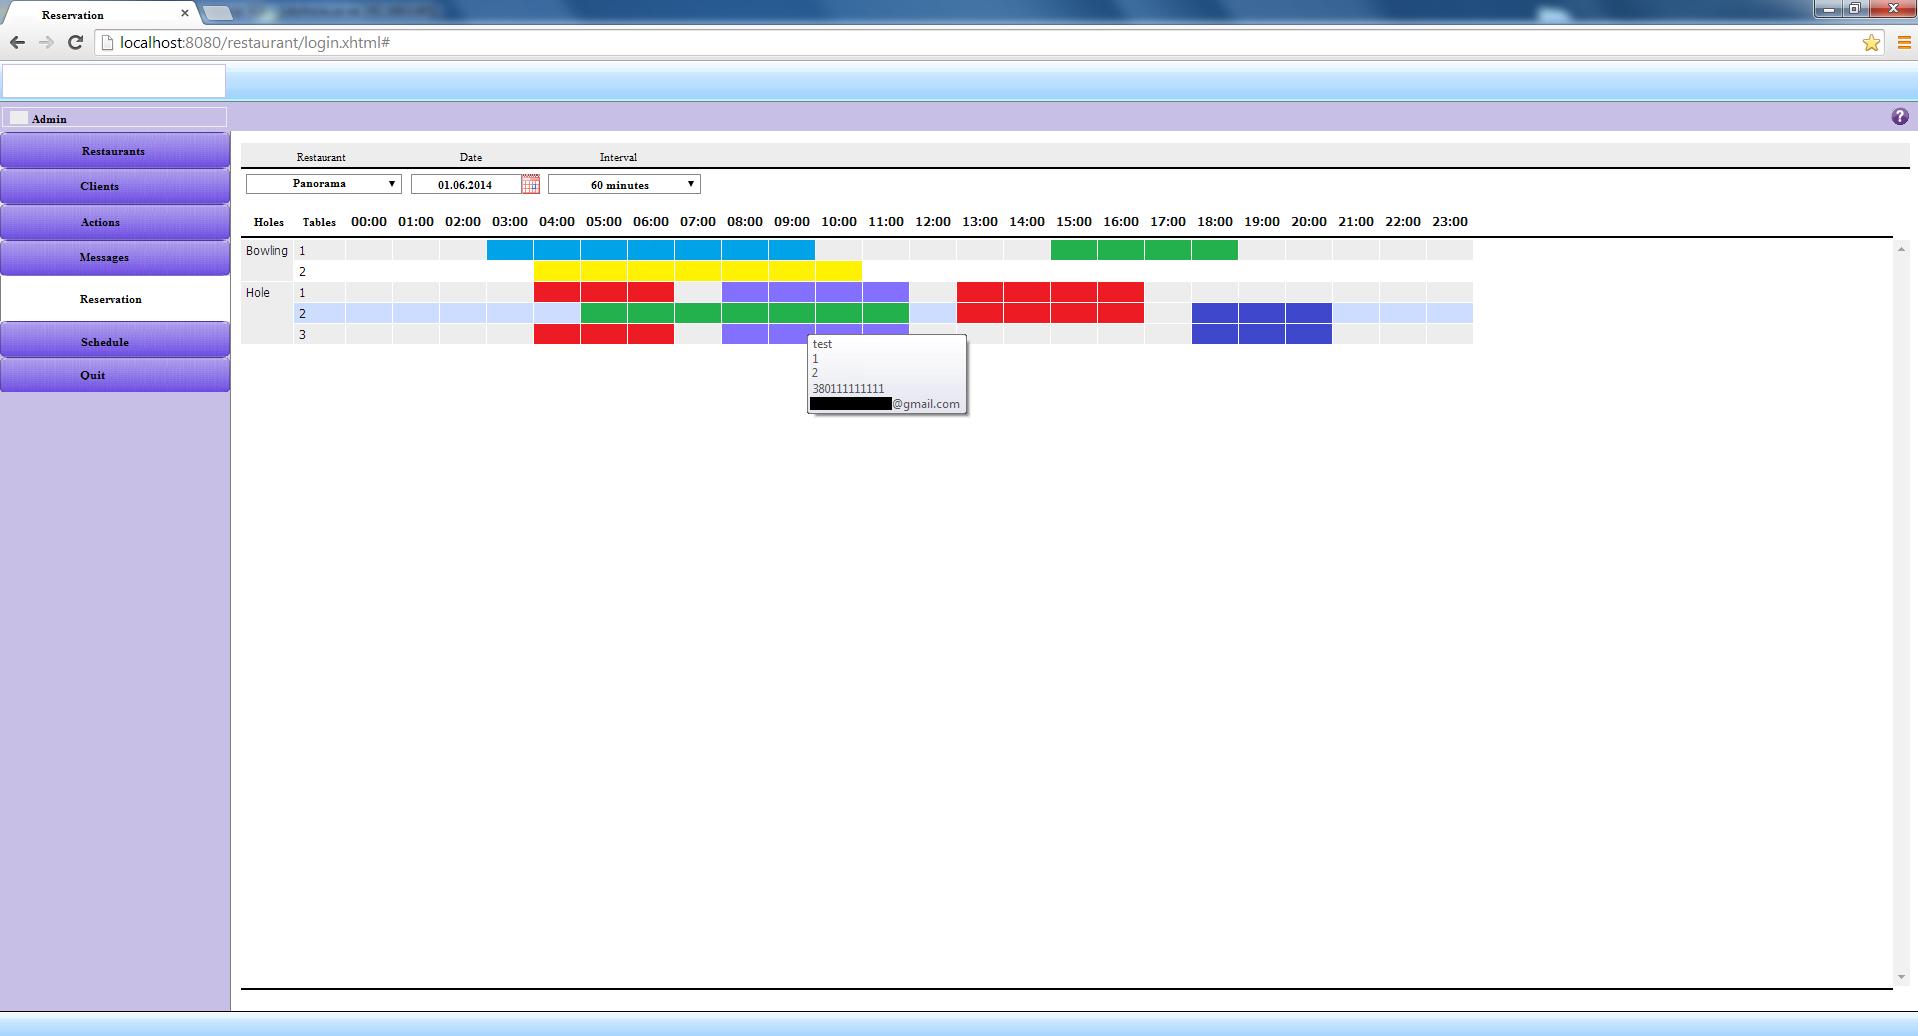Select the Schedule menu item
Screen dimensions: 1918x1036
tap(105, 342)
